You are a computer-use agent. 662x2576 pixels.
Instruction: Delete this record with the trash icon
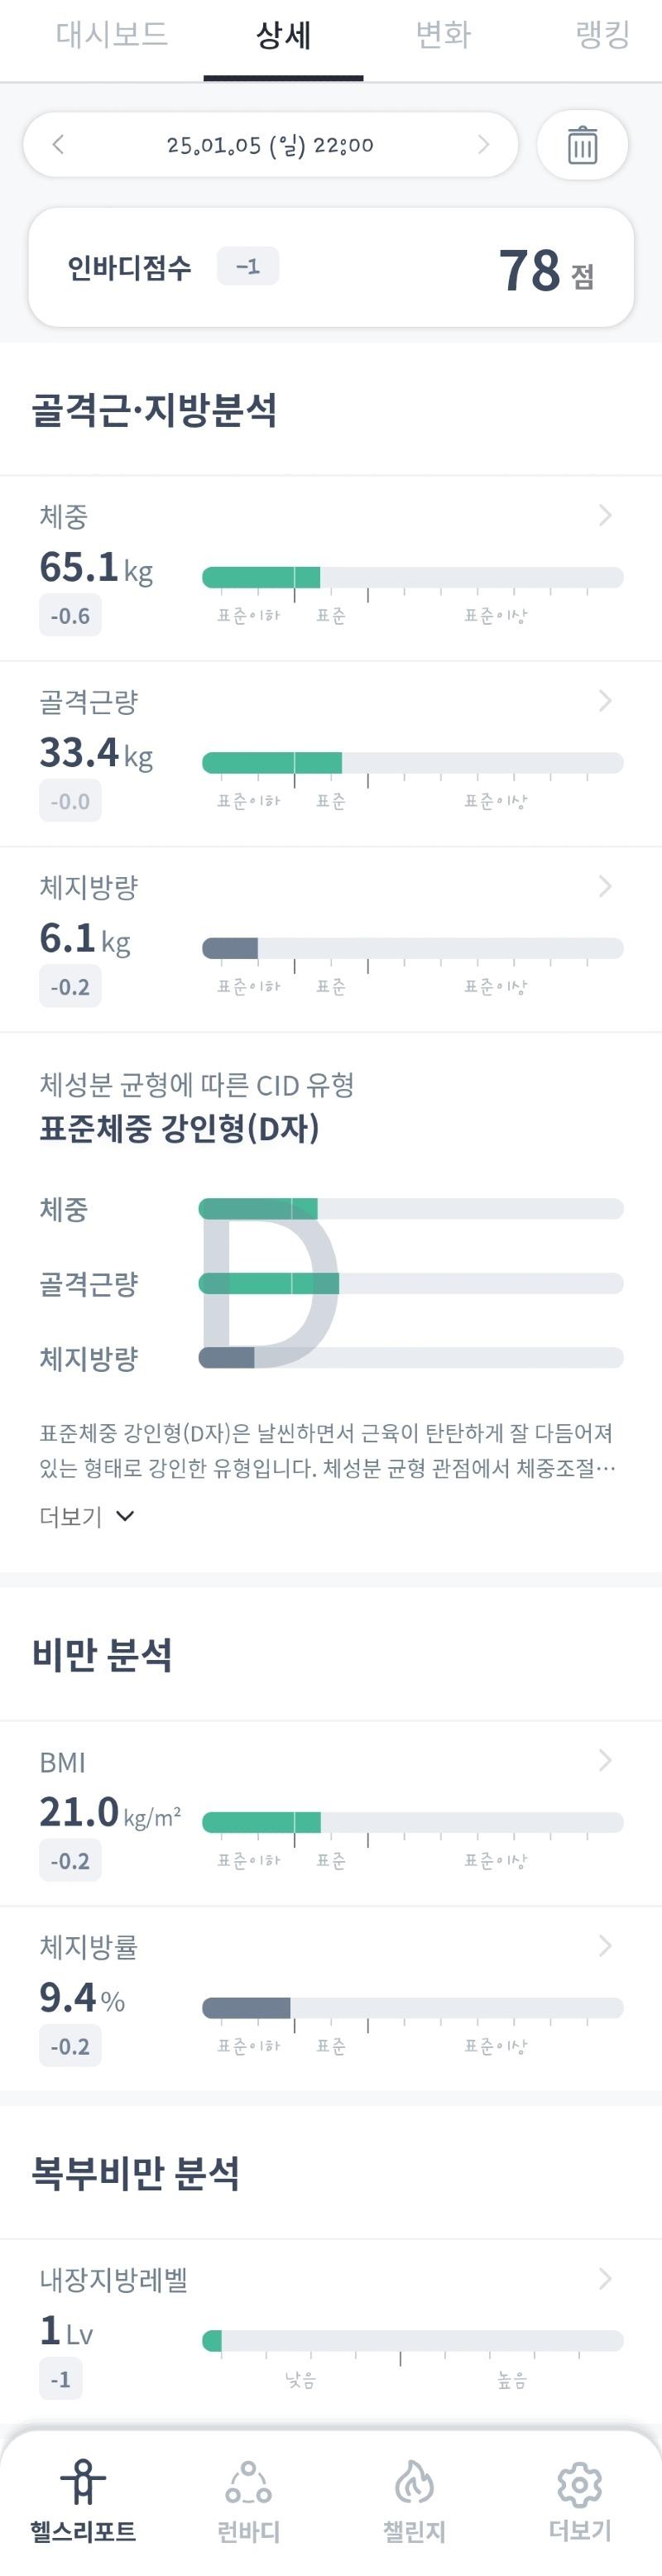[x=582, y=145]
